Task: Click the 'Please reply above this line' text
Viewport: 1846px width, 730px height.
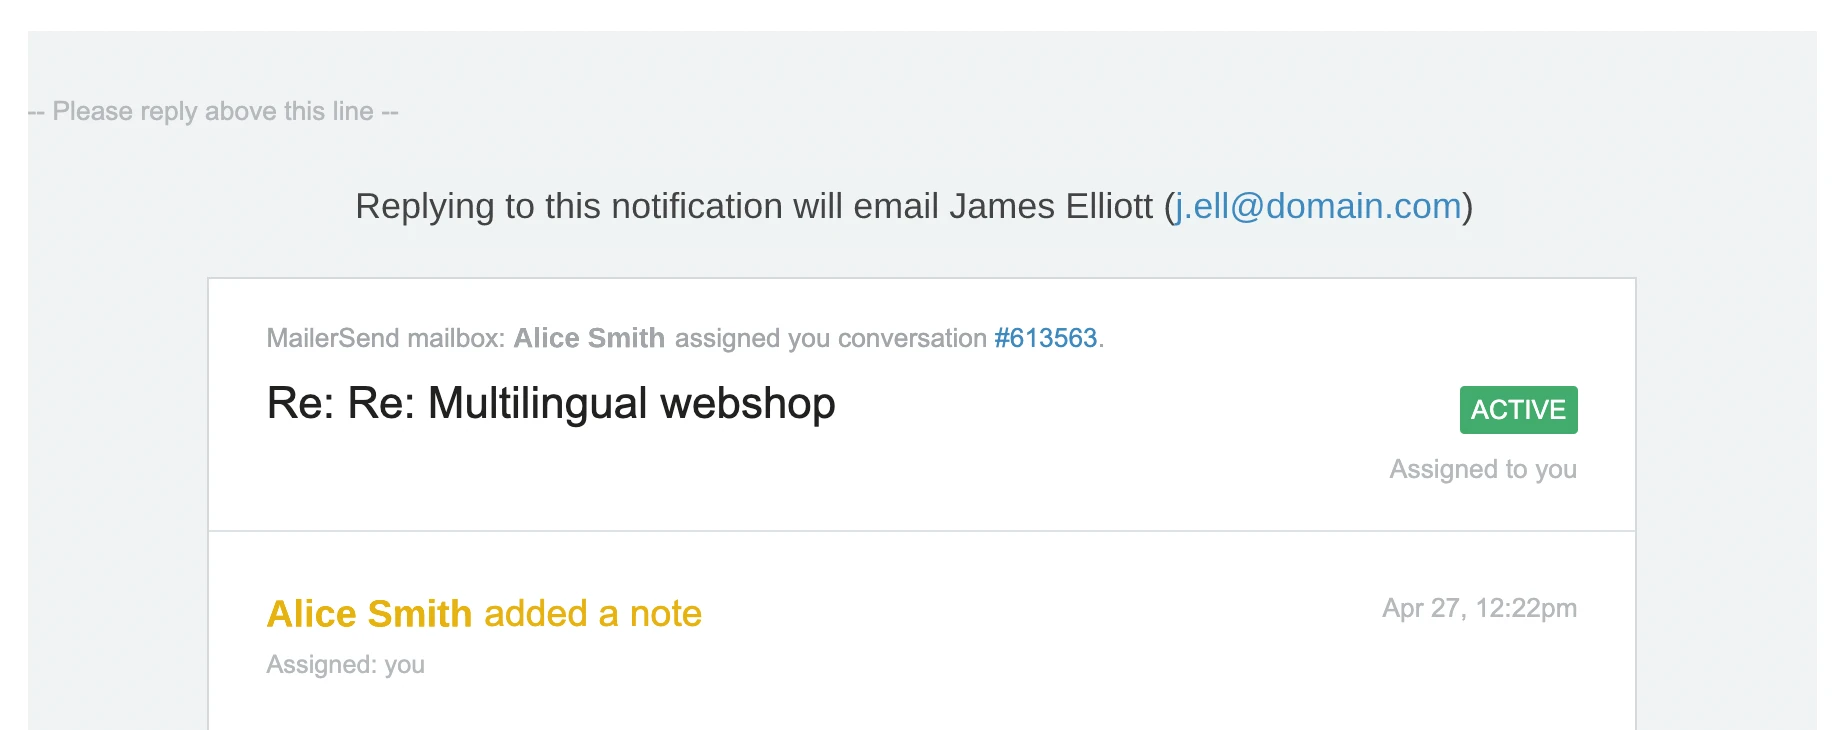Action: [x=213, y=111]
